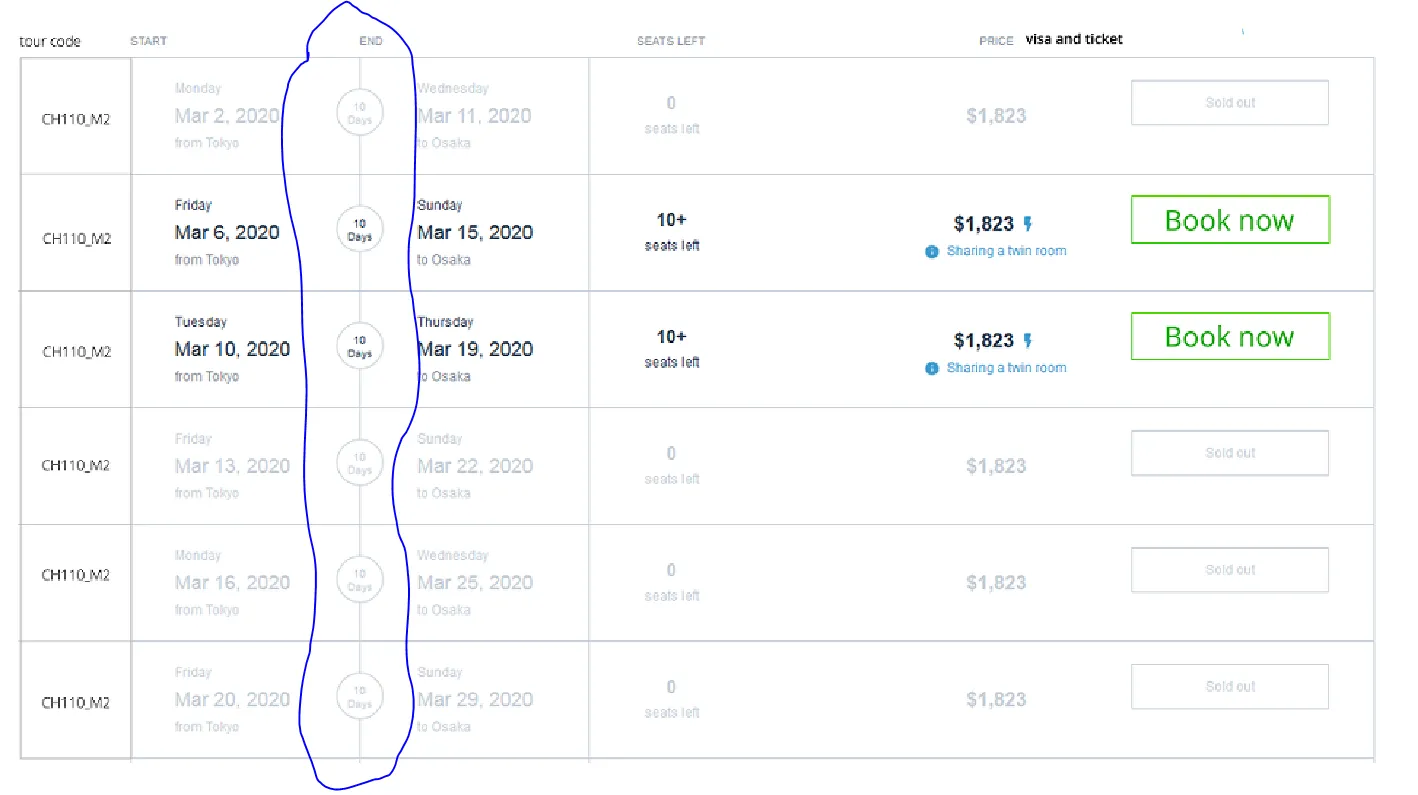
Task: Select the Mar 13, 2020 start date
Action: [232, 466]
